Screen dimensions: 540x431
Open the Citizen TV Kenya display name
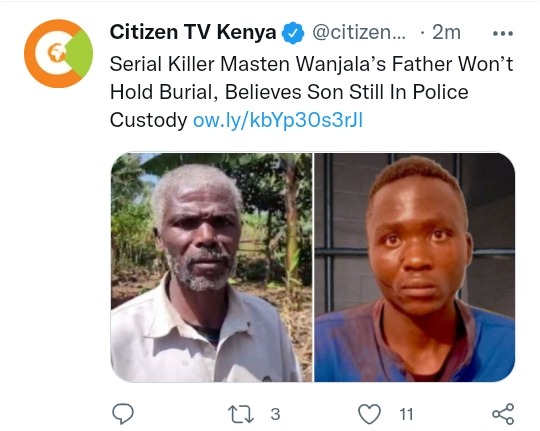pos(193,32)
